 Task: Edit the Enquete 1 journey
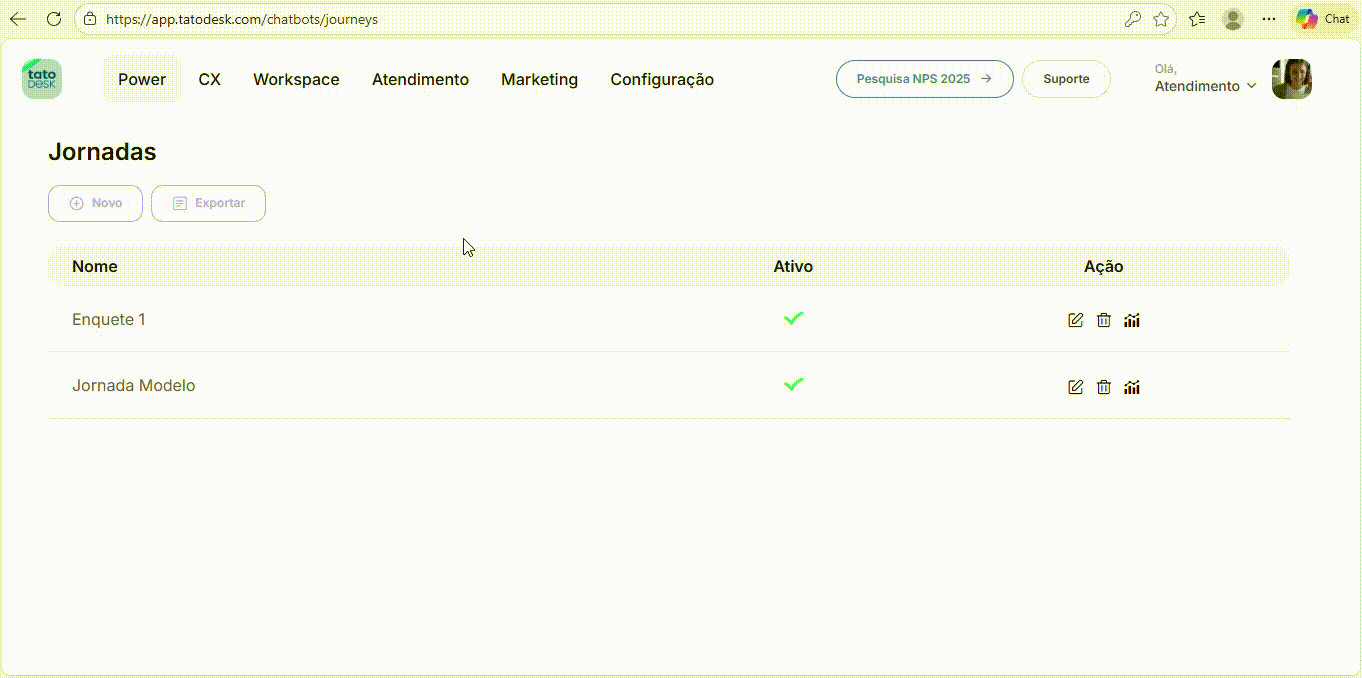(x=1075, y=320)
